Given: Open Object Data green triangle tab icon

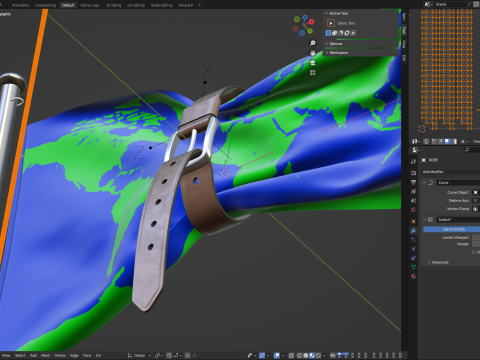Looking at the screenshot, I should click(x=413, y=267).
